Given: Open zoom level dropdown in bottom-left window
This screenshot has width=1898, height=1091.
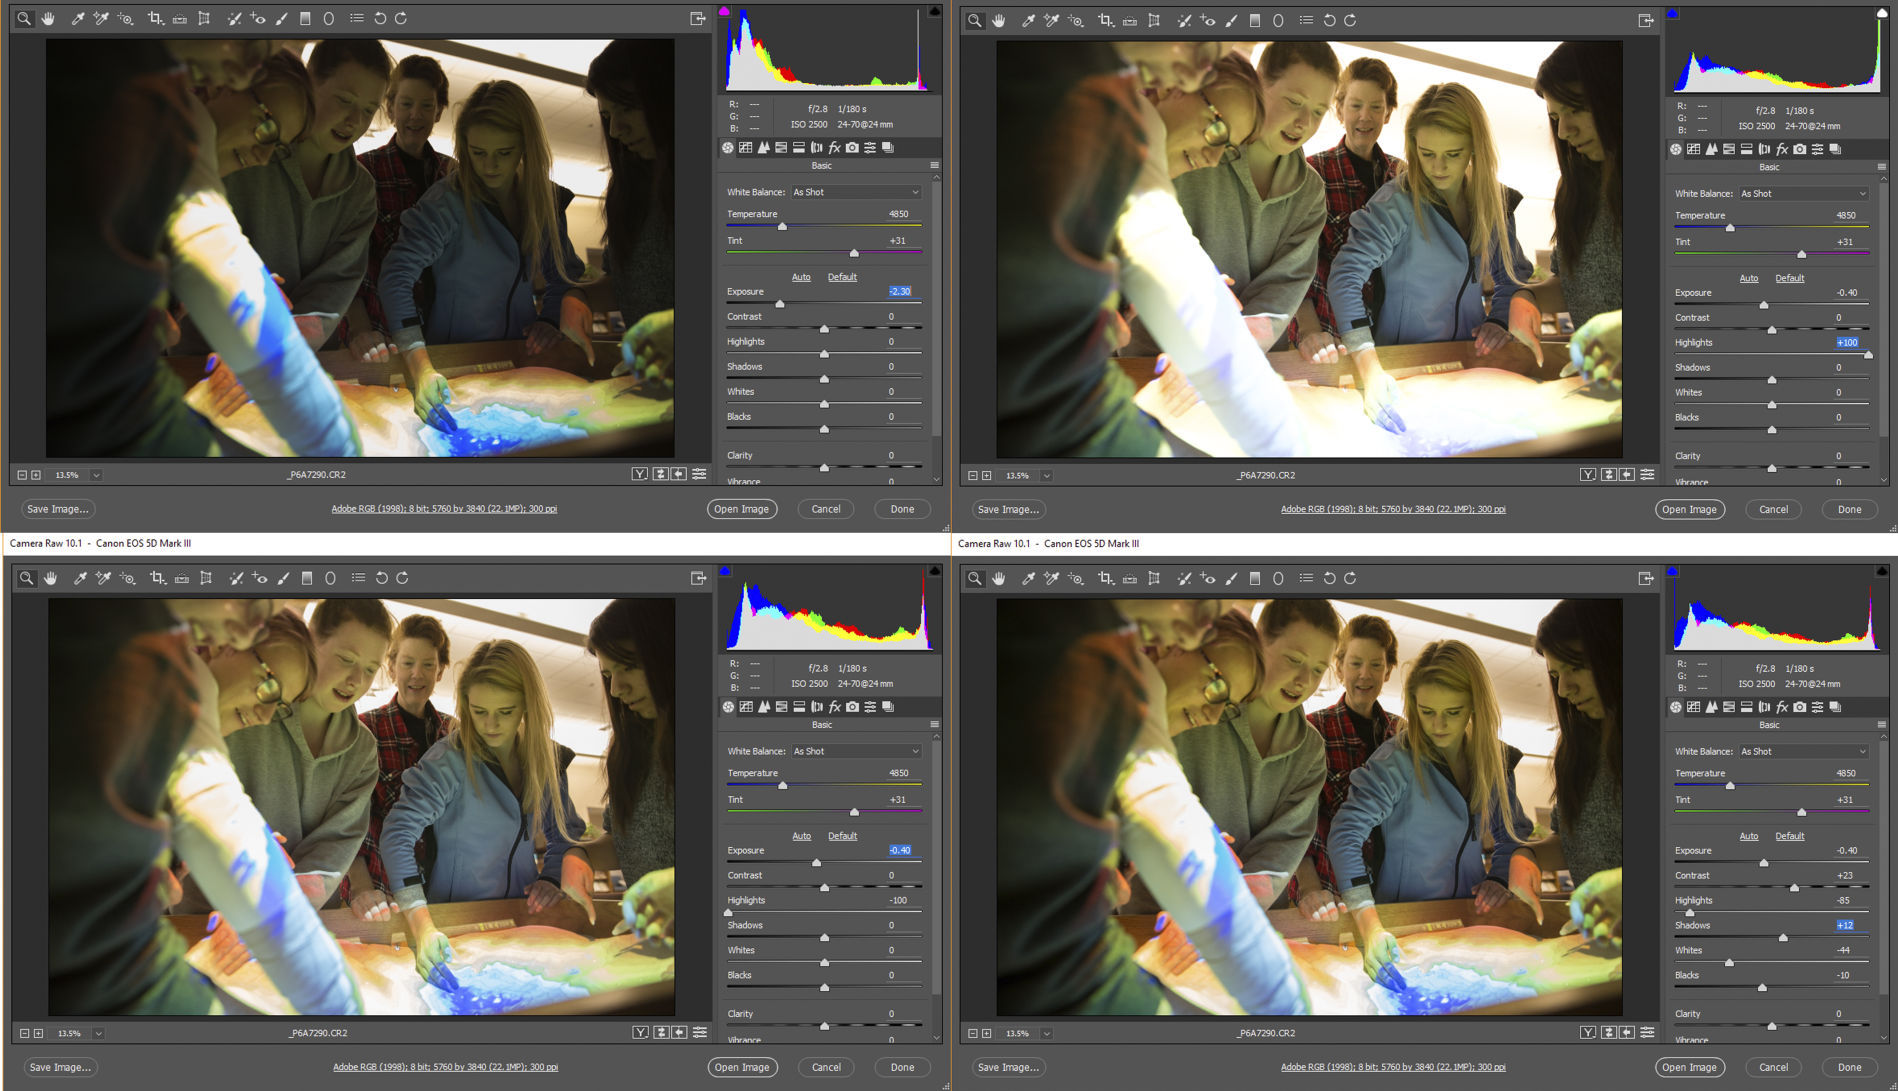Looking at the screenshot, I should 98,1033.
